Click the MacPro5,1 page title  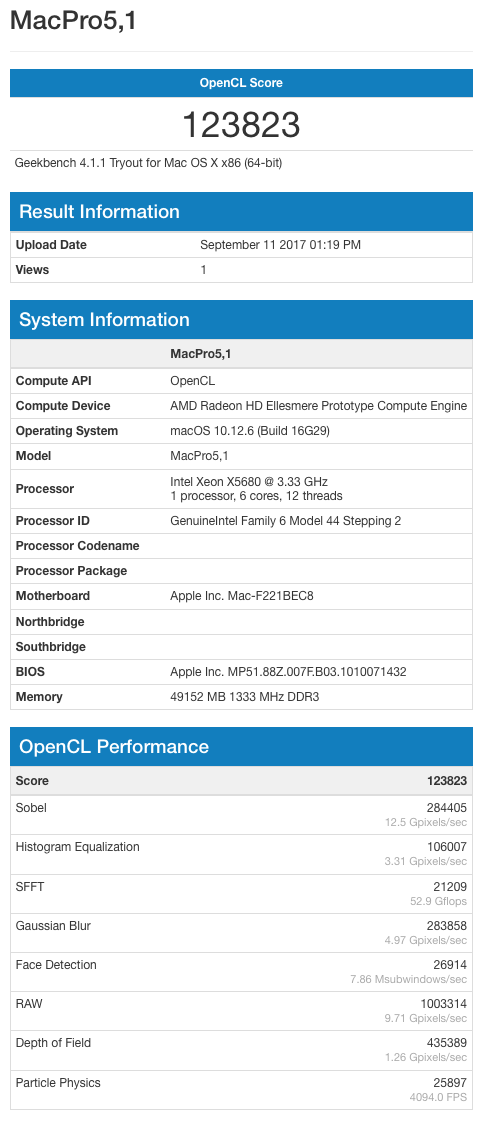[x=73, y=21]
